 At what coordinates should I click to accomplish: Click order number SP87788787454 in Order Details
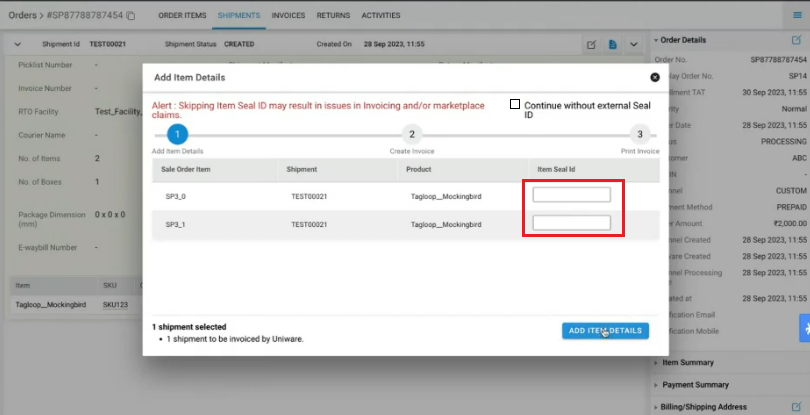[x=778, y=59]
